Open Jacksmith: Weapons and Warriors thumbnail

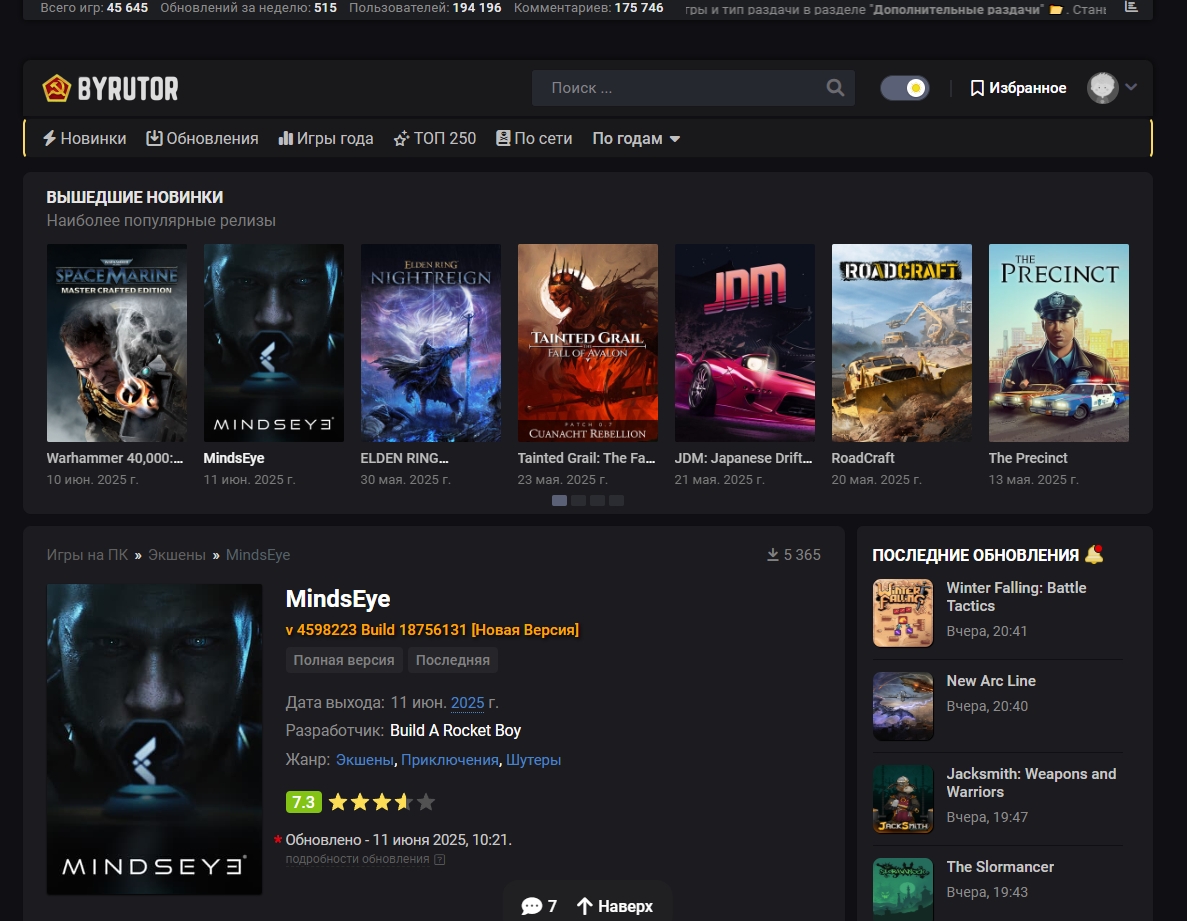tap(903, 799)
